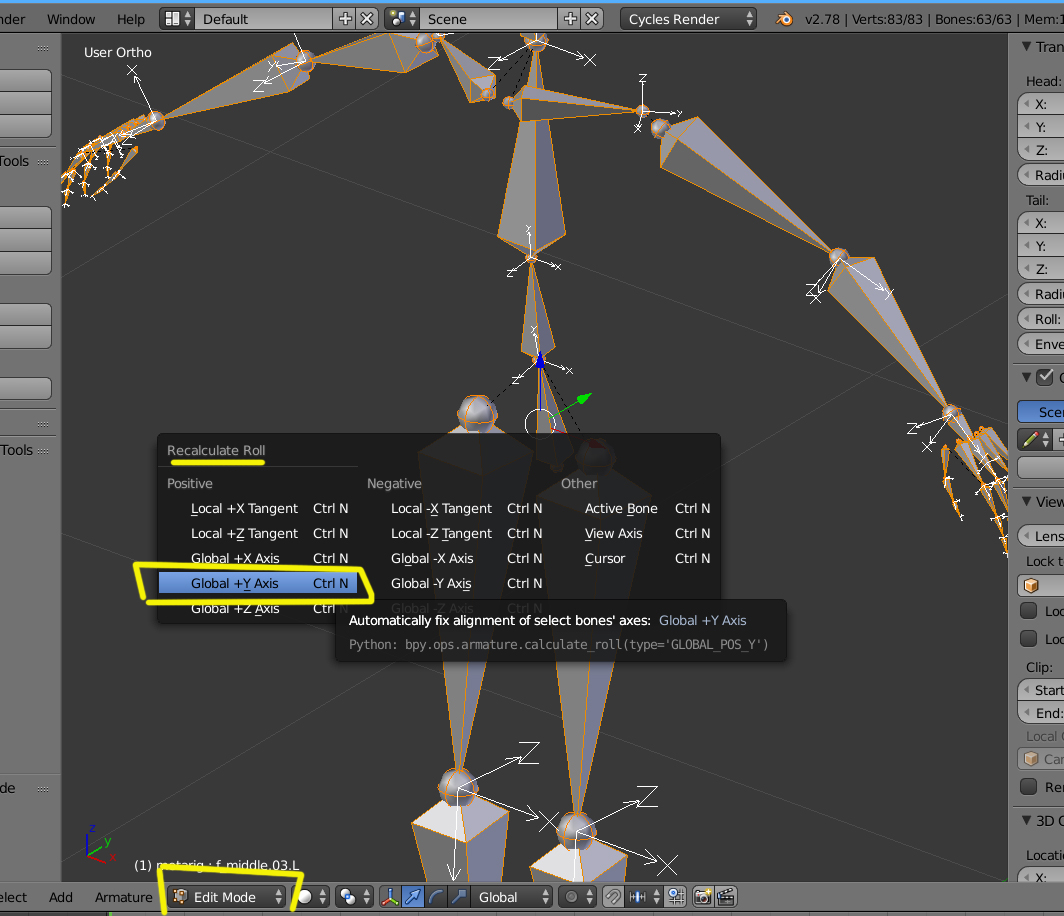
Task: Open the proportional editing selector
Action: 577,897
